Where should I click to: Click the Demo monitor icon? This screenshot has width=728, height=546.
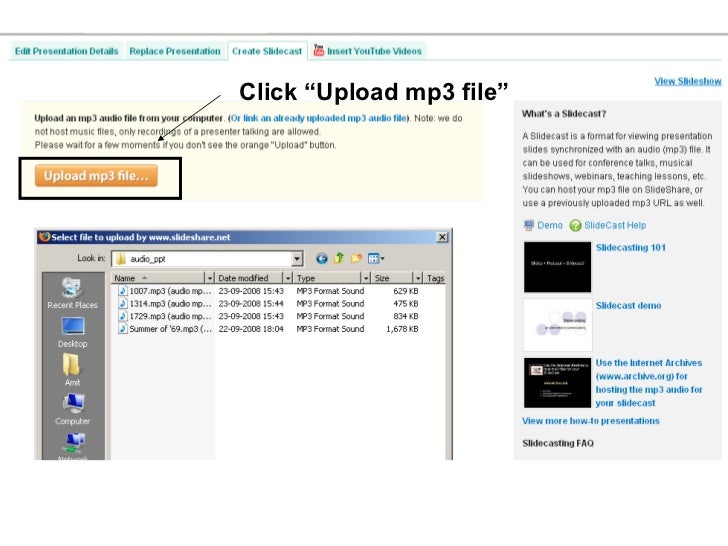(x=528, y=225)
